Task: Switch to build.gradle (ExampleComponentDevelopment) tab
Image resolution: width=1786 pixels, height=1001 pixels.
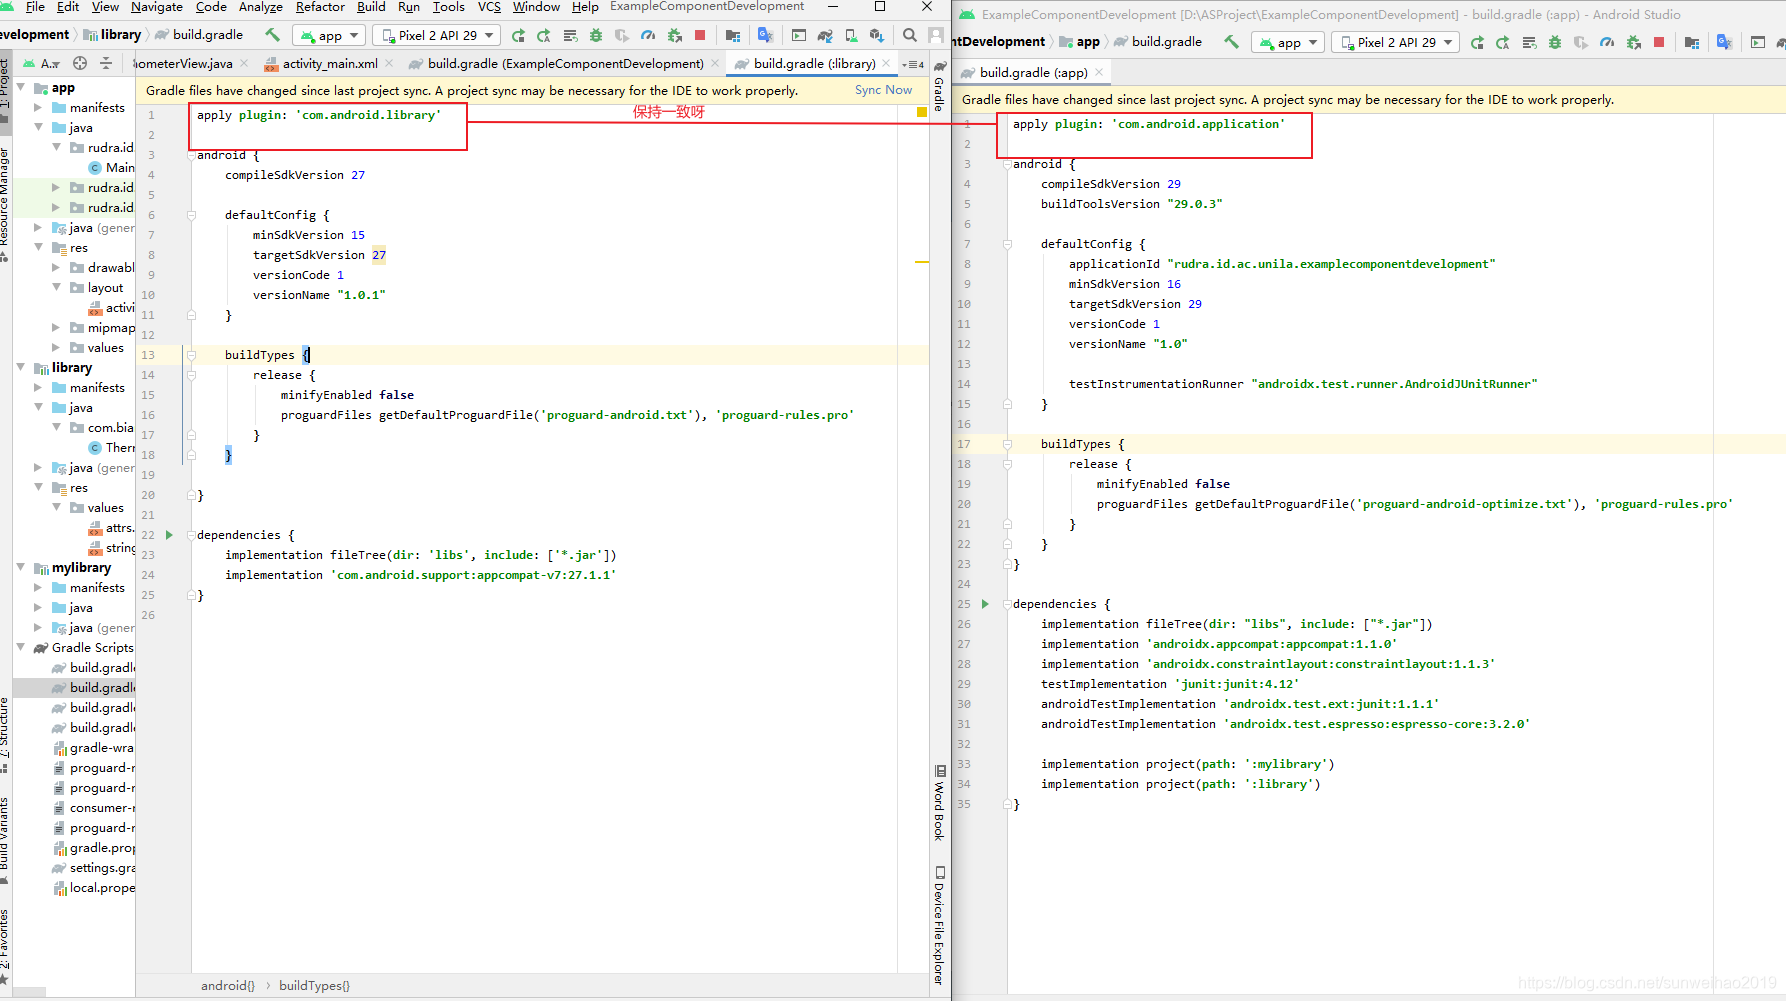Action: click(565, 63)
